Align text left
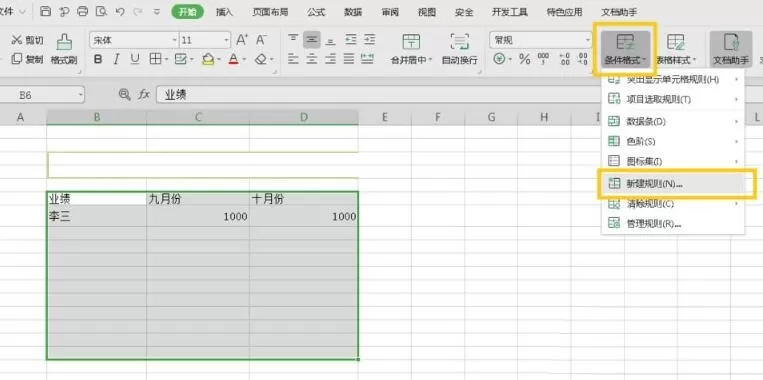Screen dimensions: 763x380 (292, 59)
